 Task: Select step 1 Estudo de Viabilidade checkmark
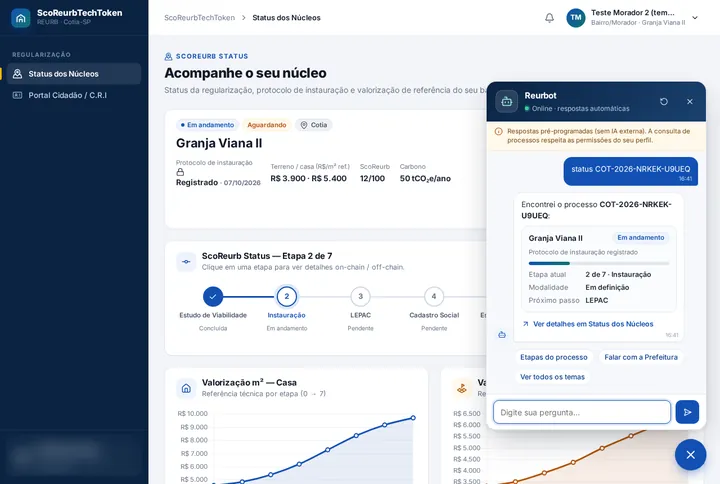click(213, 297)
